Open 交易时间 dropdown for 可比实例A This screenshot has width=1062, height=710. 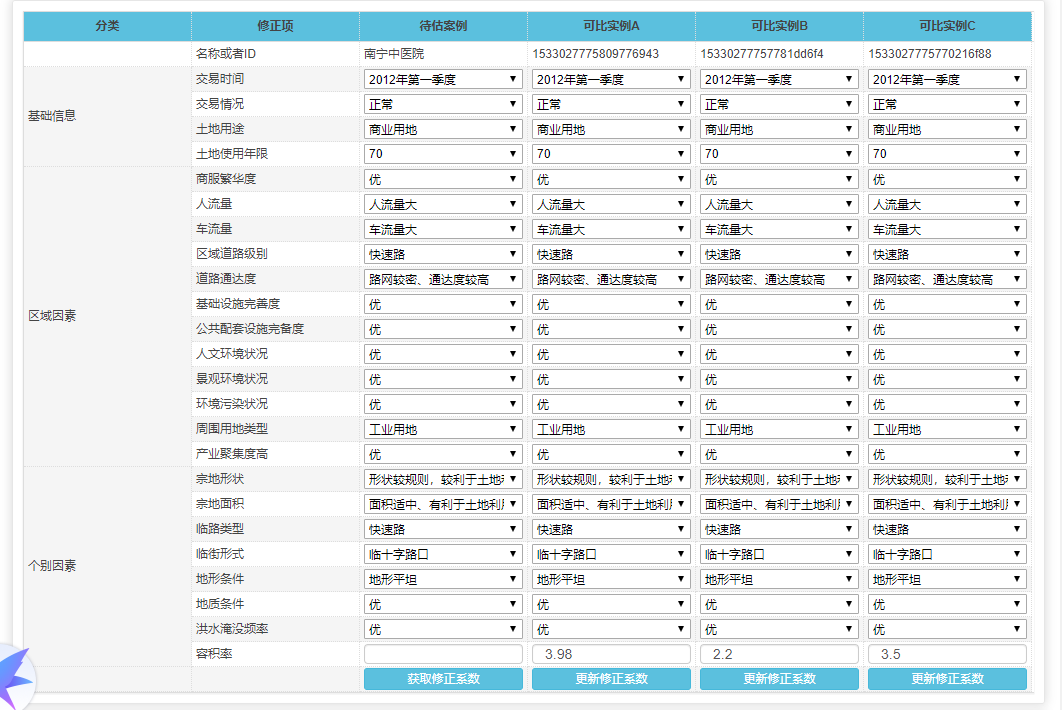tap(611, 79)
